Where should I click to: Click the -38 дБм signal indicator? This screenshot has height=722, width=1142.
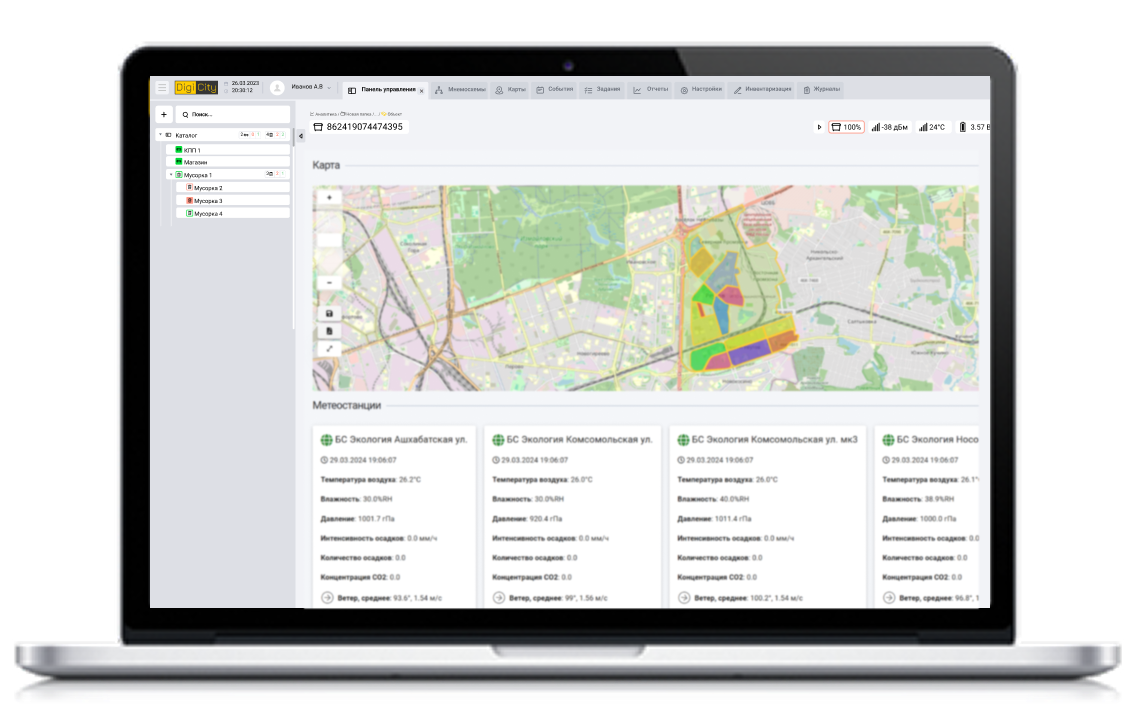(x=889, y=127)
